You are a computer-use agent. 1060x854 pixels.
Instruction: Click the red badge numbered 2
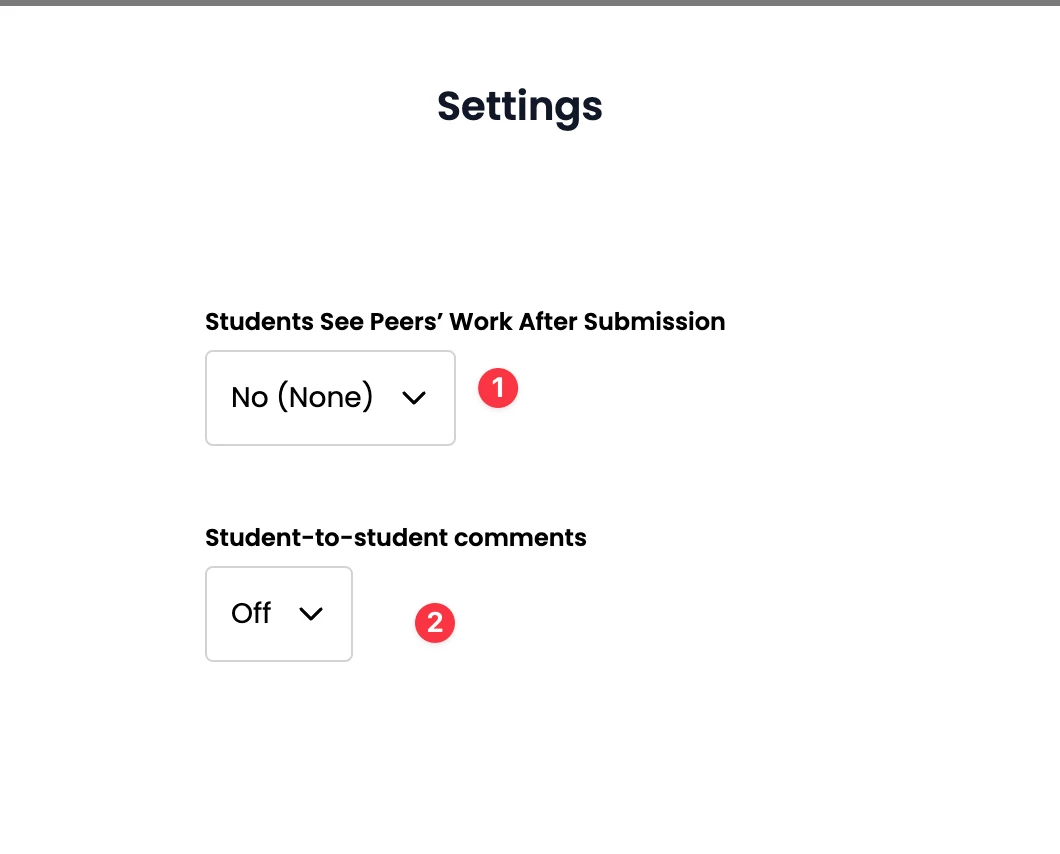tap(435, 623)
